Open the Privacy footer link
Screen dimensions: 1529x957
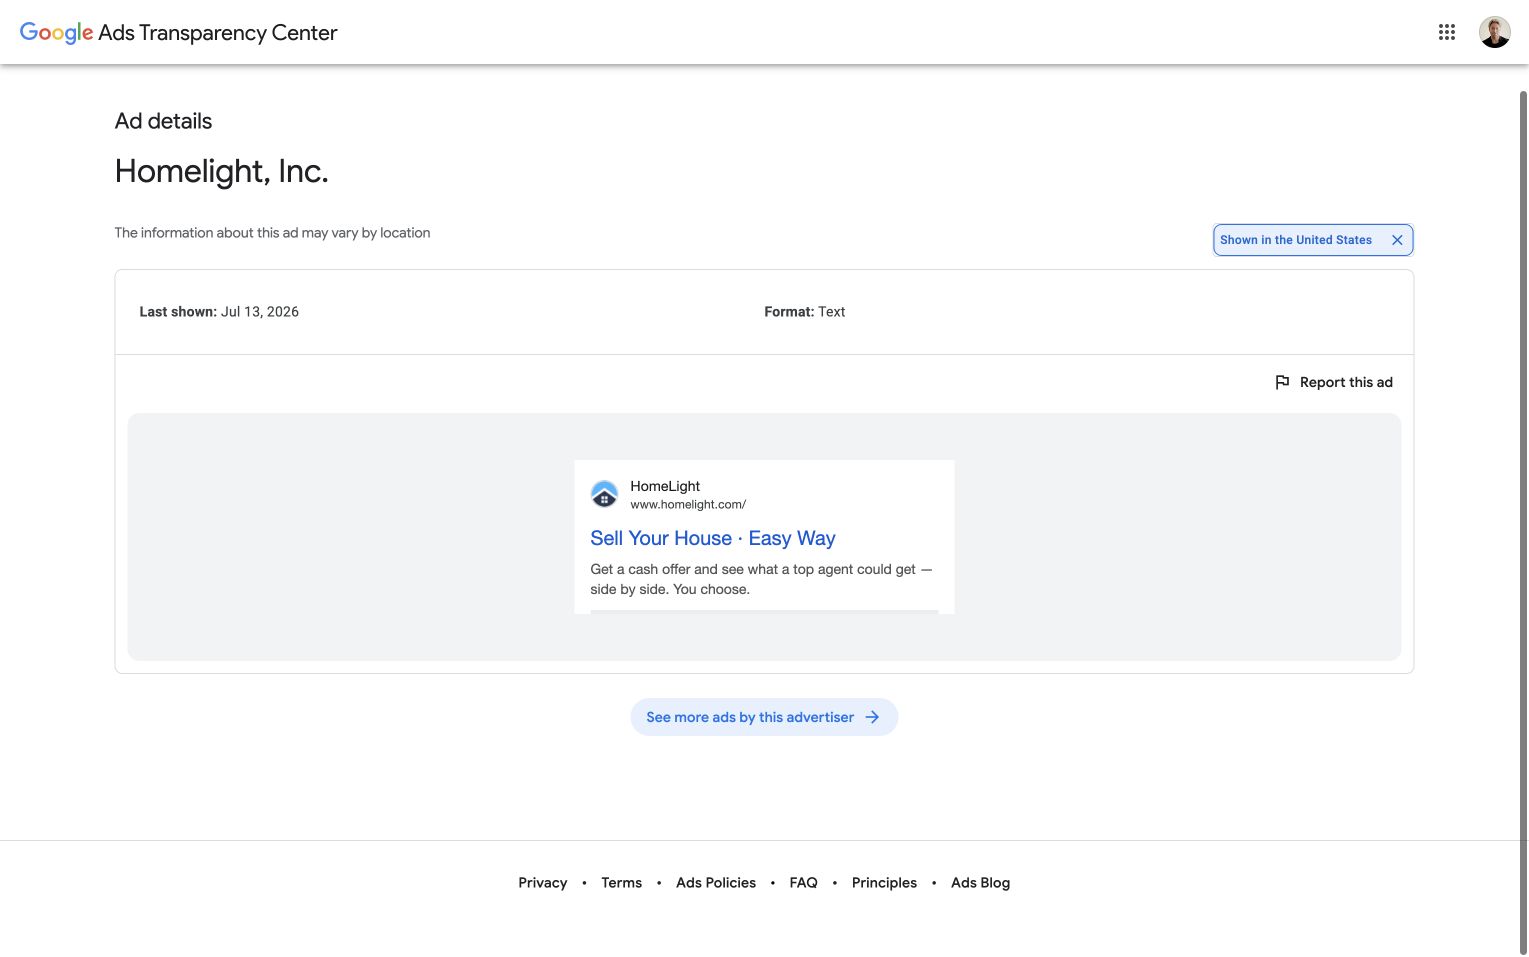(x=542, y=883)
